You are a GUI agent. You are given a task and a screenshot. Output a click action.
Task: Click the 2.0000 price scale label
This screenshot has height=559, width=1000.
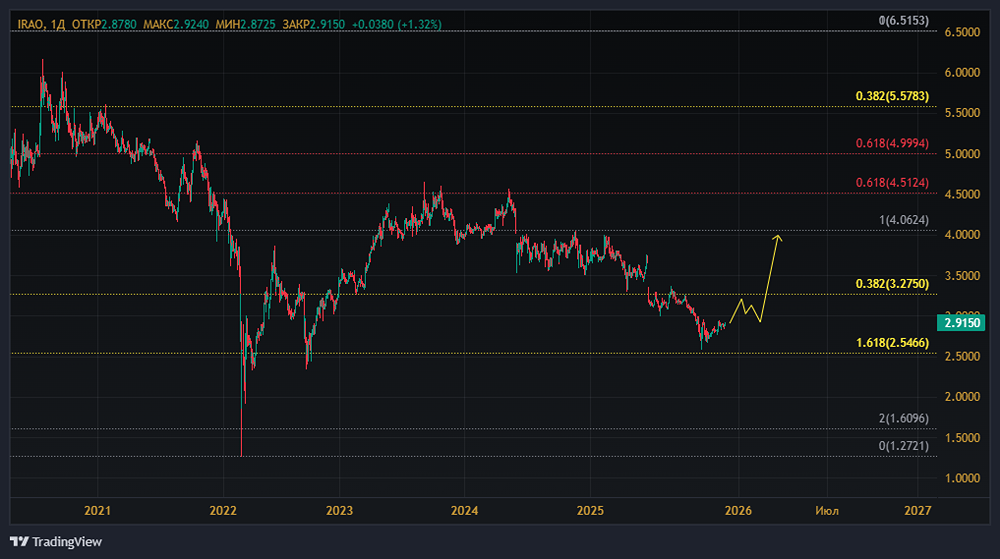point(962,396)
